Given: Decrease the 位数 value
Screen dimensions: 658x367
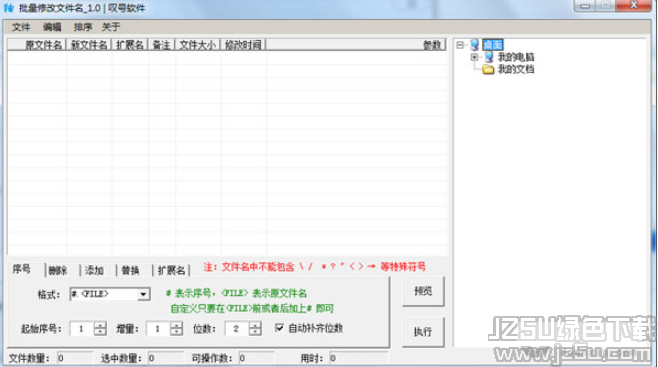Looking at the screenshot, I should [255, 332].
